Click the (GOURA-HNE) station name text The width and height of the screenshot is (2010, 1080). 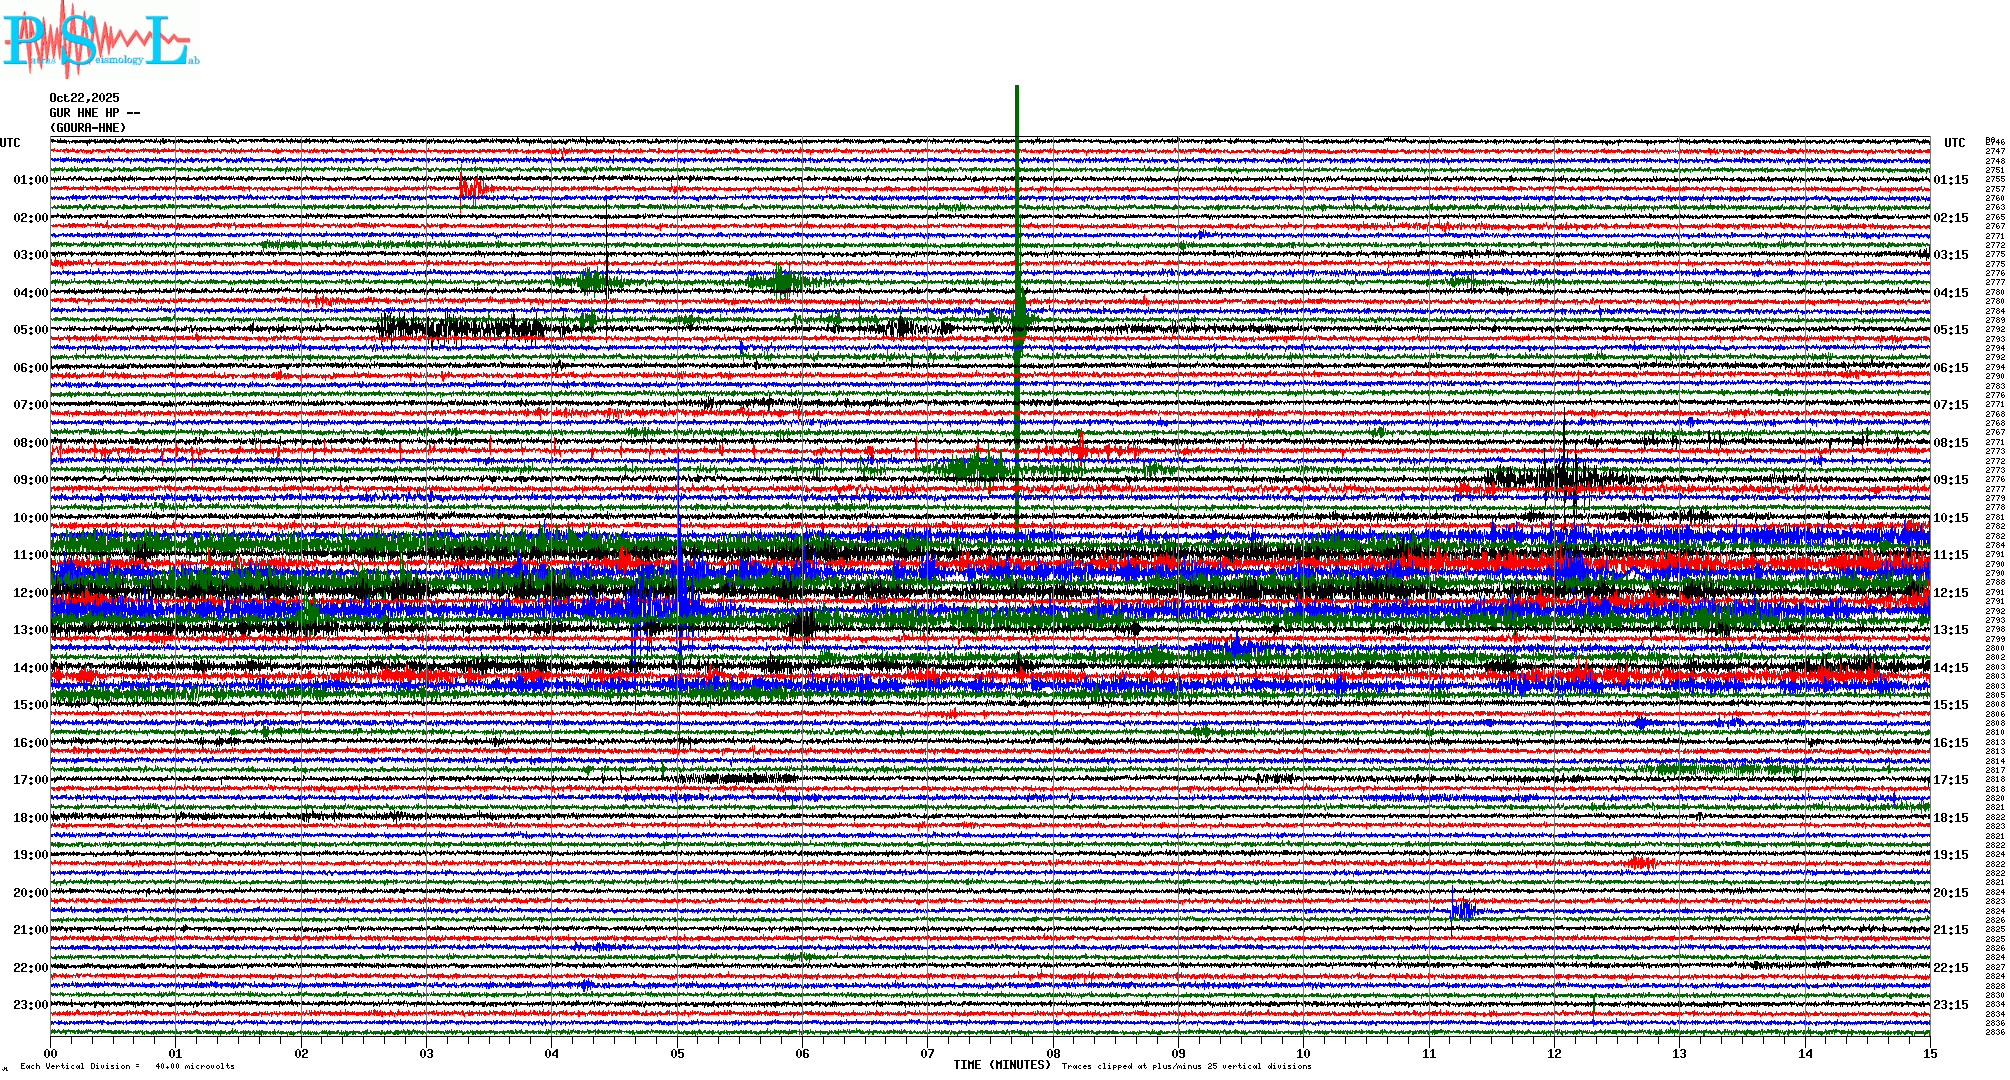click(88, 128)
